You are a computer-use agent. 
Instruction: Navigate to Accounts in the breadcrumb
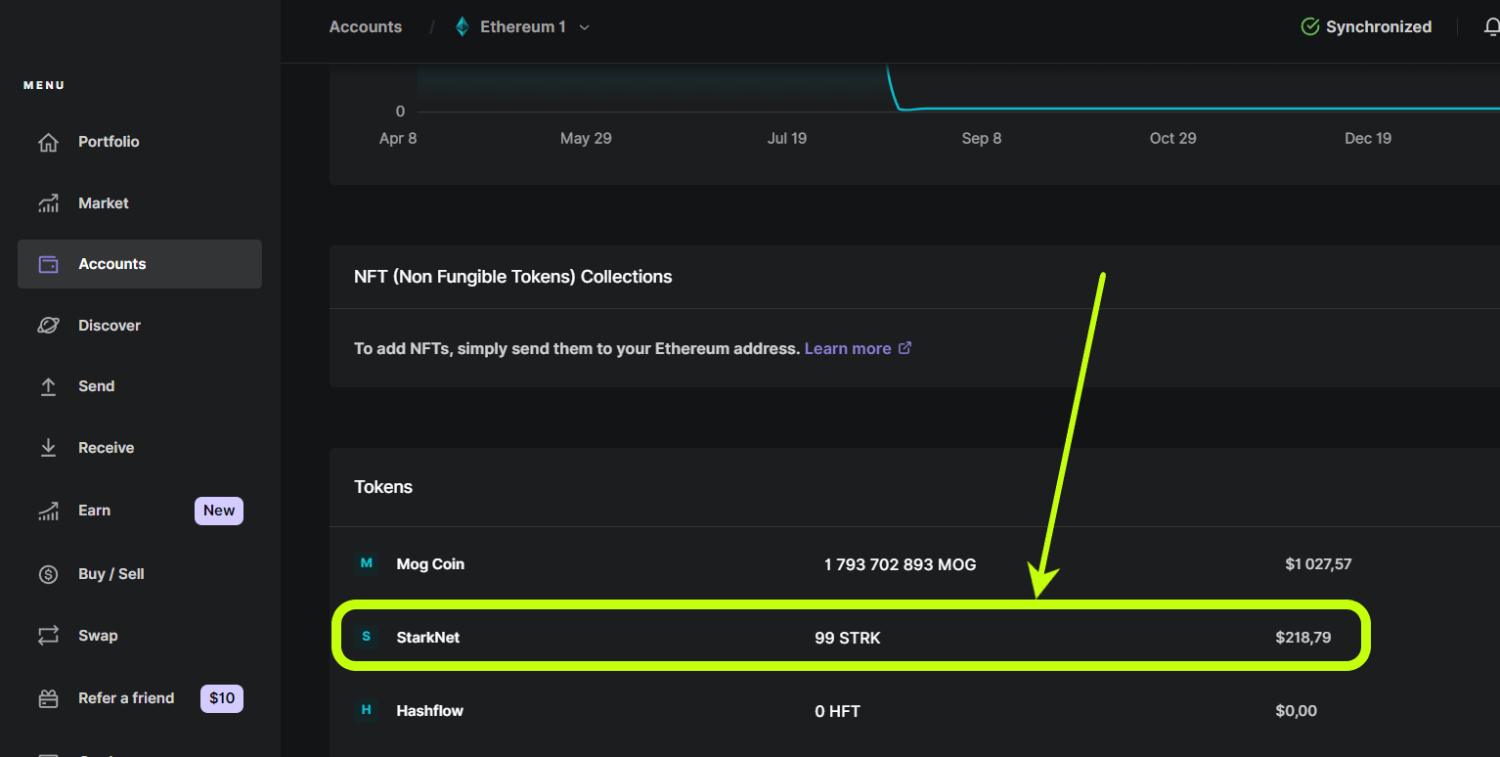click(x=365, y=27)
